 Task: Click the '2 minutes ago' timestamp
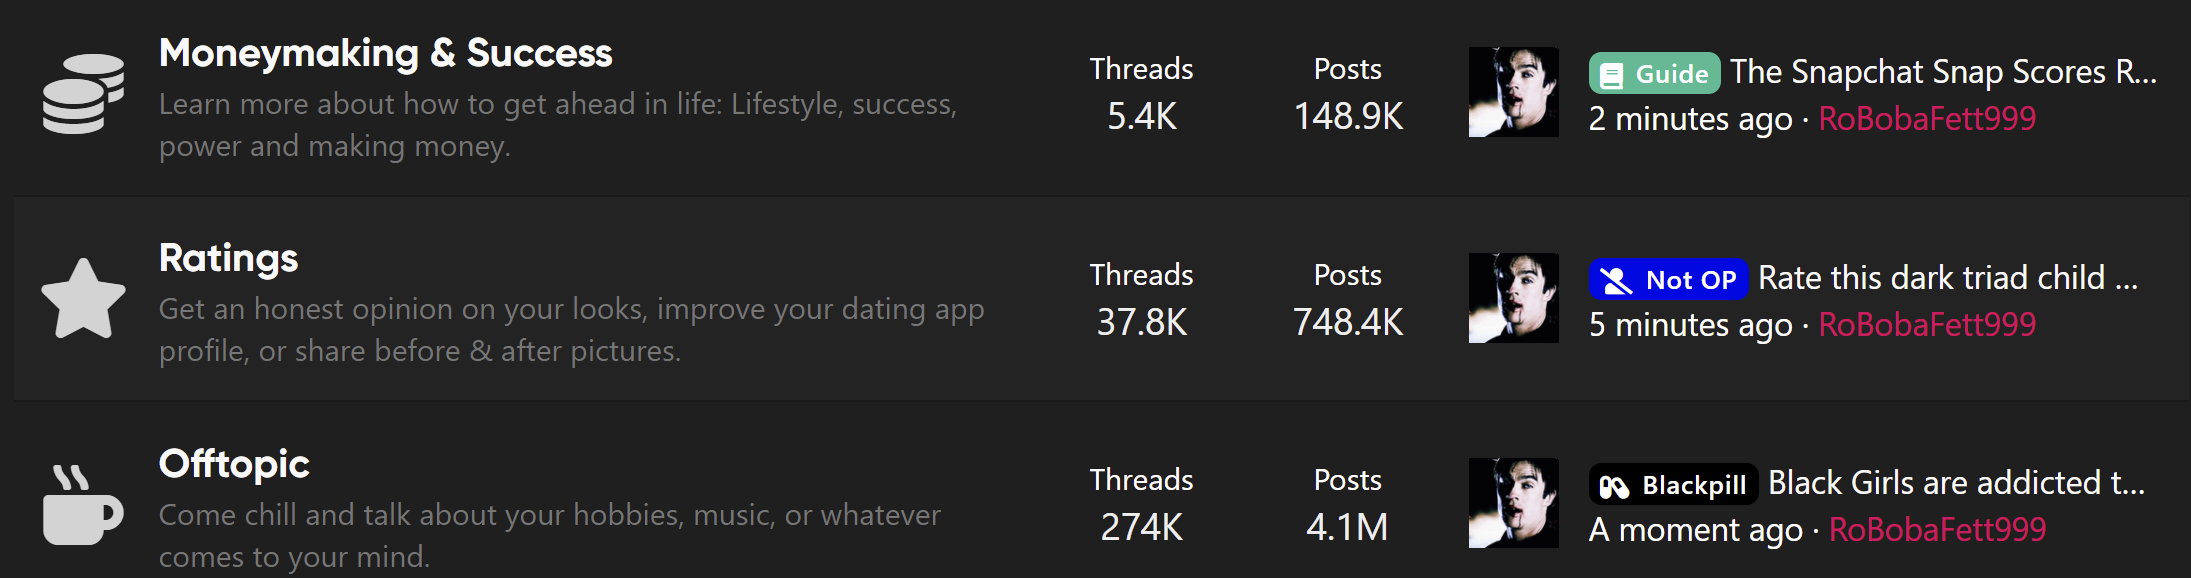coord(1690,119)
